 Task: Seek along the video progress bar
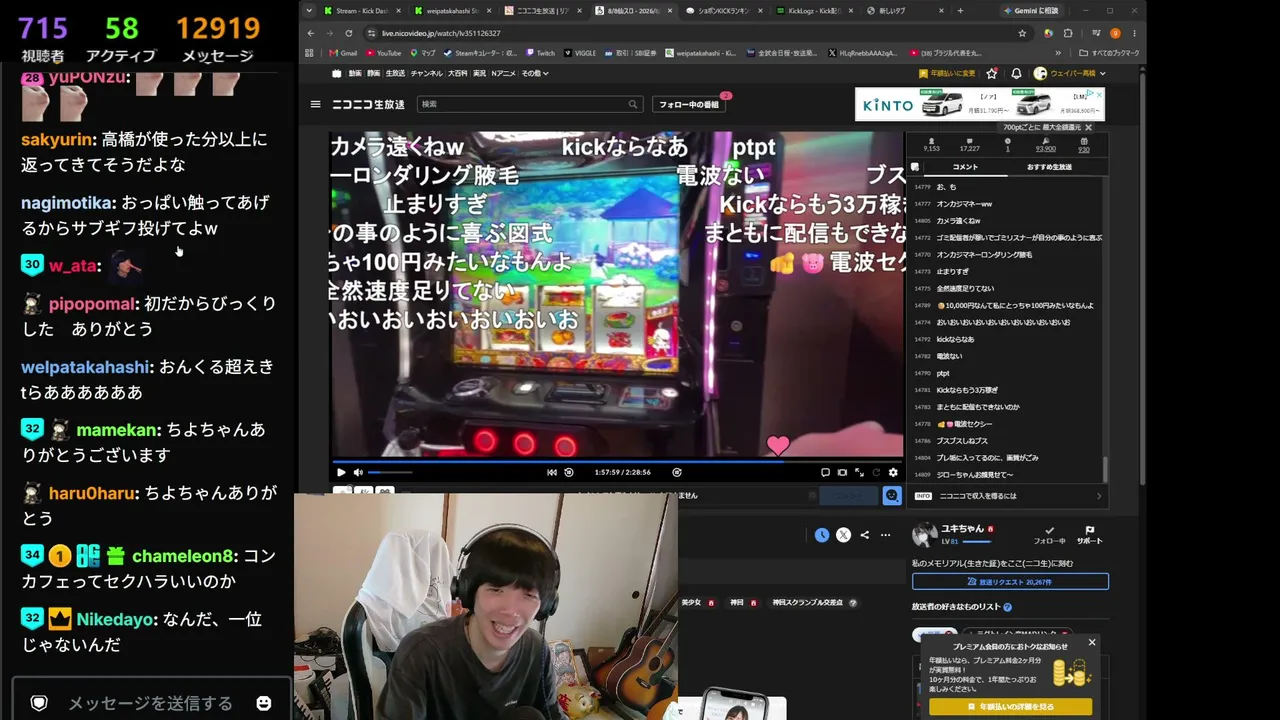(x=617, y=460)
